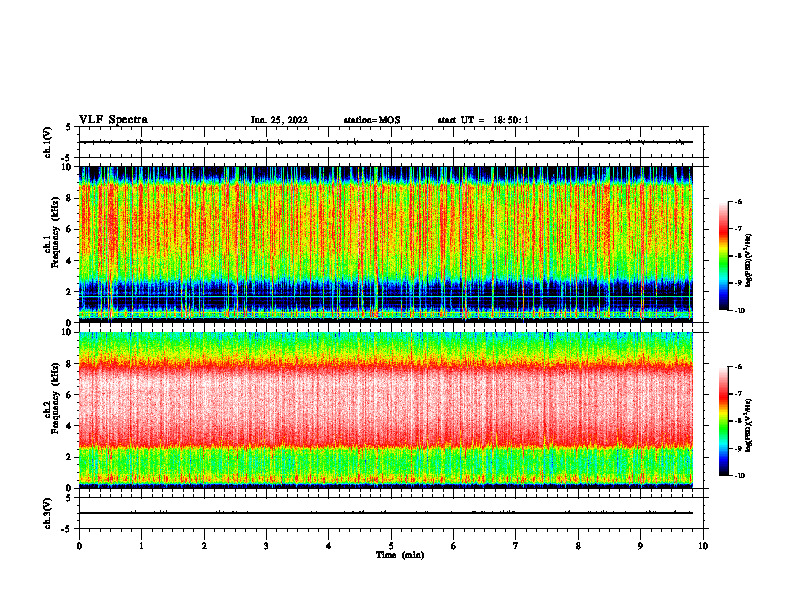The width and height of the screenshot is (792, 612).
Task: Click the ch.1 frequency tick label "2"
Action: 70,291
